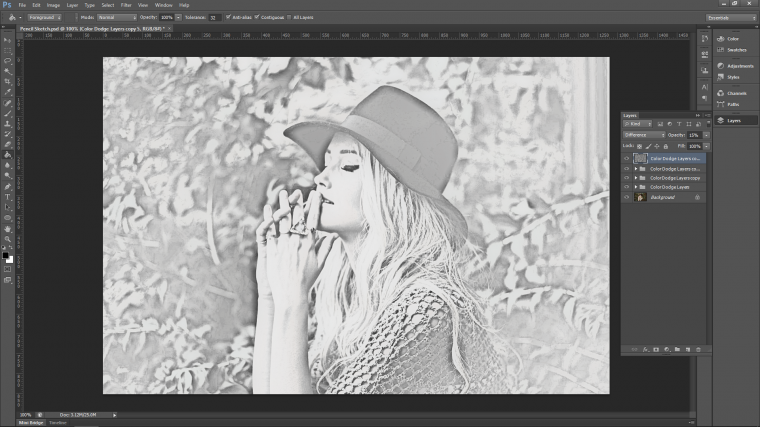Click the background color swatch
Image resolution: width=760 pixels, height=427 pixels.
click(11, 260)
